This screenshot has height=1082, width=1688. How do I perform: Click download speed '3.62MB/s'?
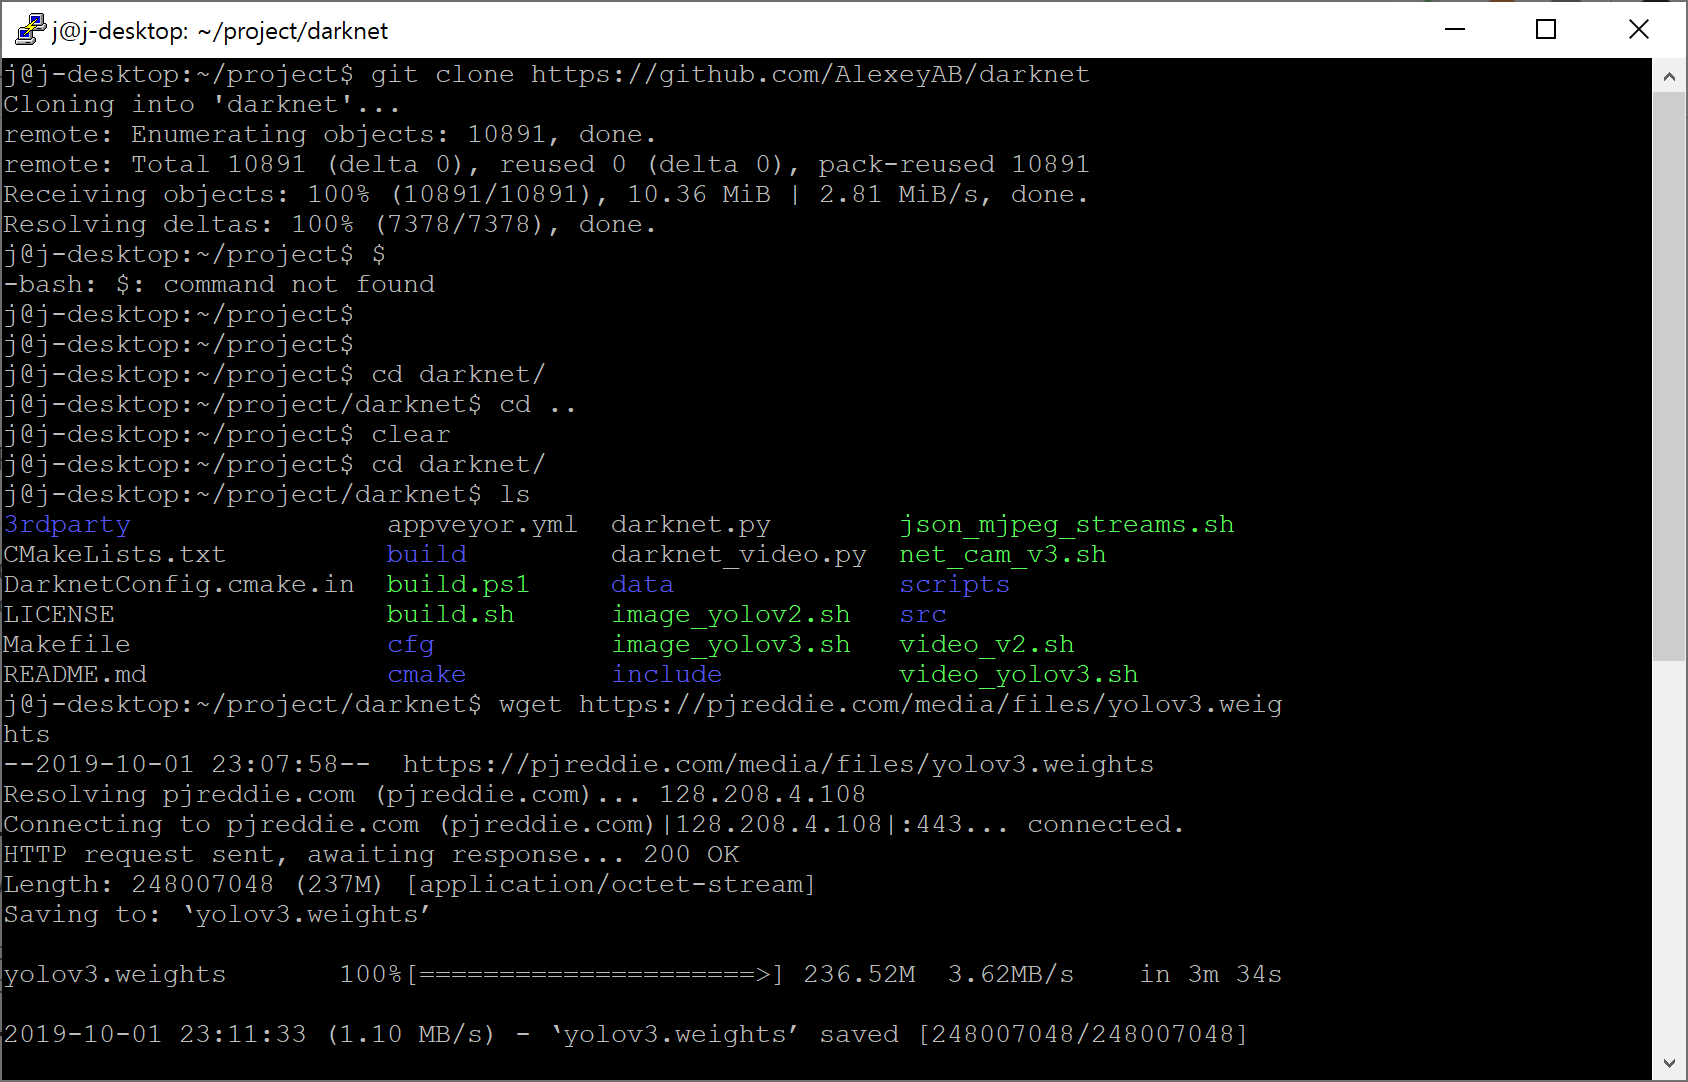click(x=1011, y=975)
